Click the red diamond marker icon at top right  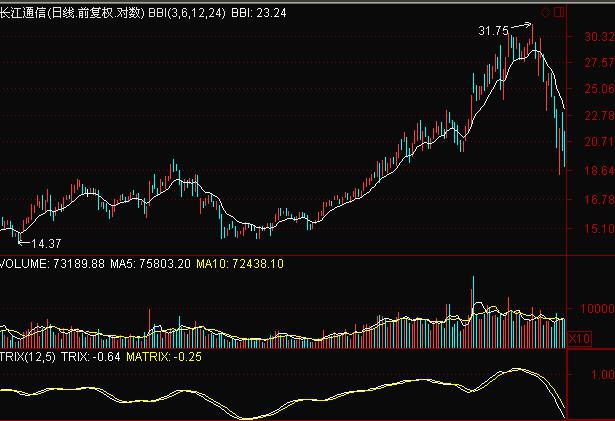point(546,12)
